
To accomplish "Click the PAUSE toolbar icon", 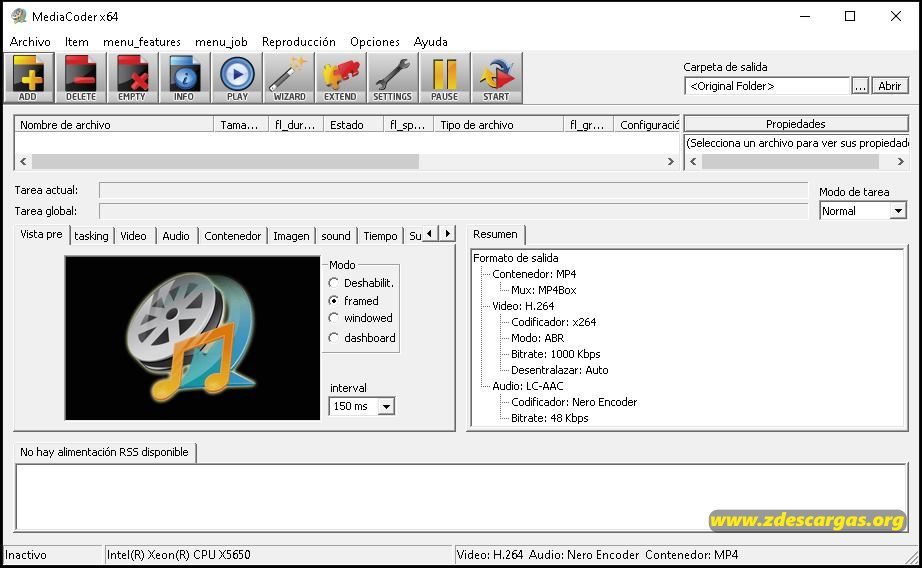I will point(445,78).
